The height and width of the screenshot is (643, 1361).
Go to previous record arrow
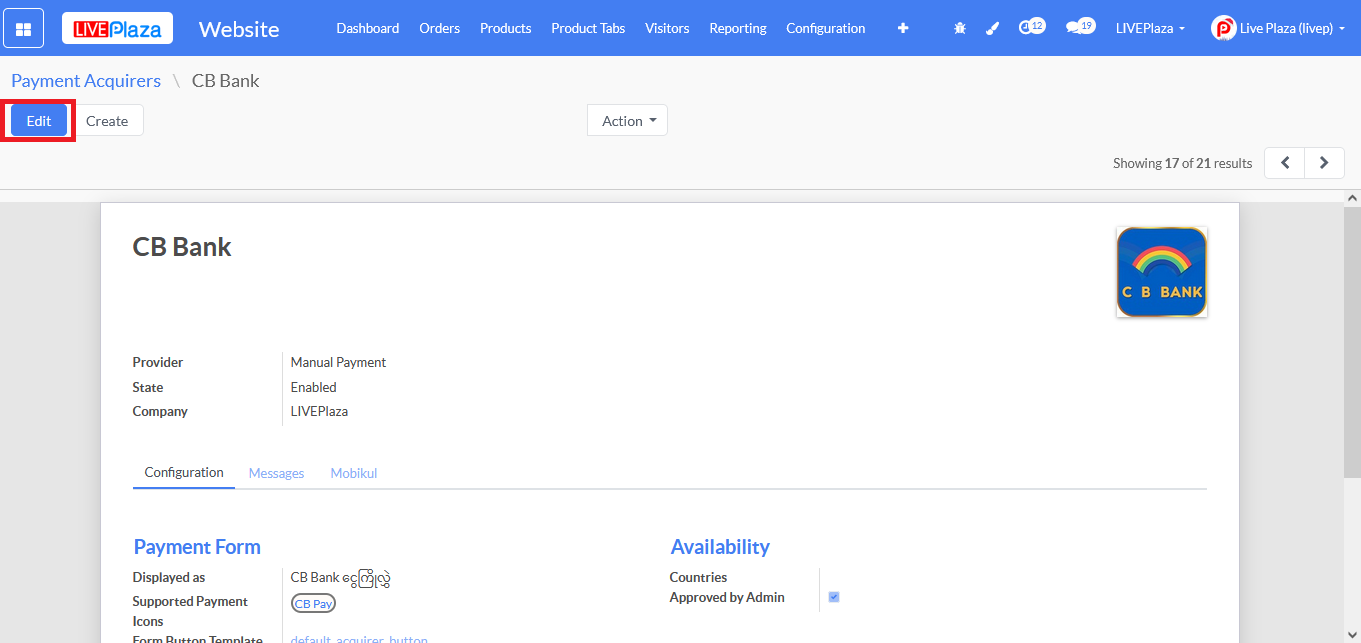click(x=1285, y=163)
